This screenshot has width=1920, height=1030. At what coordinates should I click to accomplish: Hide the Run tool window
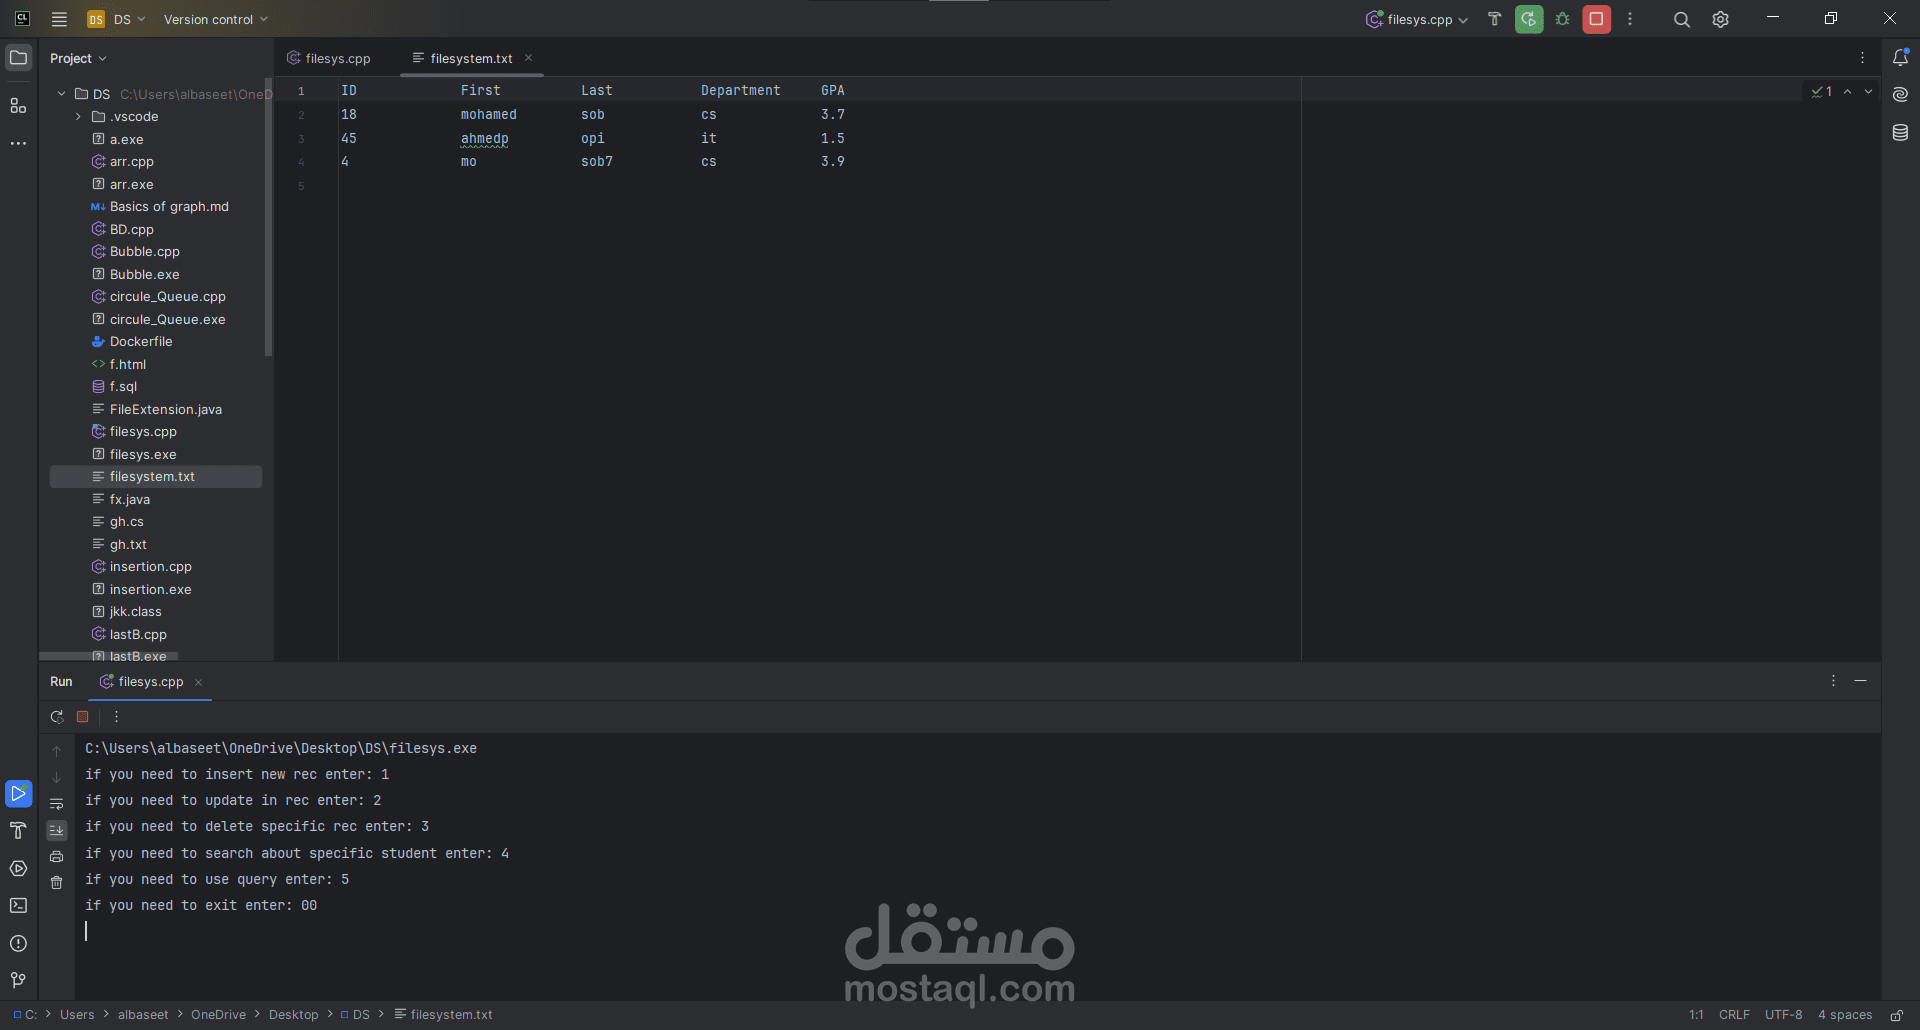[1860, 681]
